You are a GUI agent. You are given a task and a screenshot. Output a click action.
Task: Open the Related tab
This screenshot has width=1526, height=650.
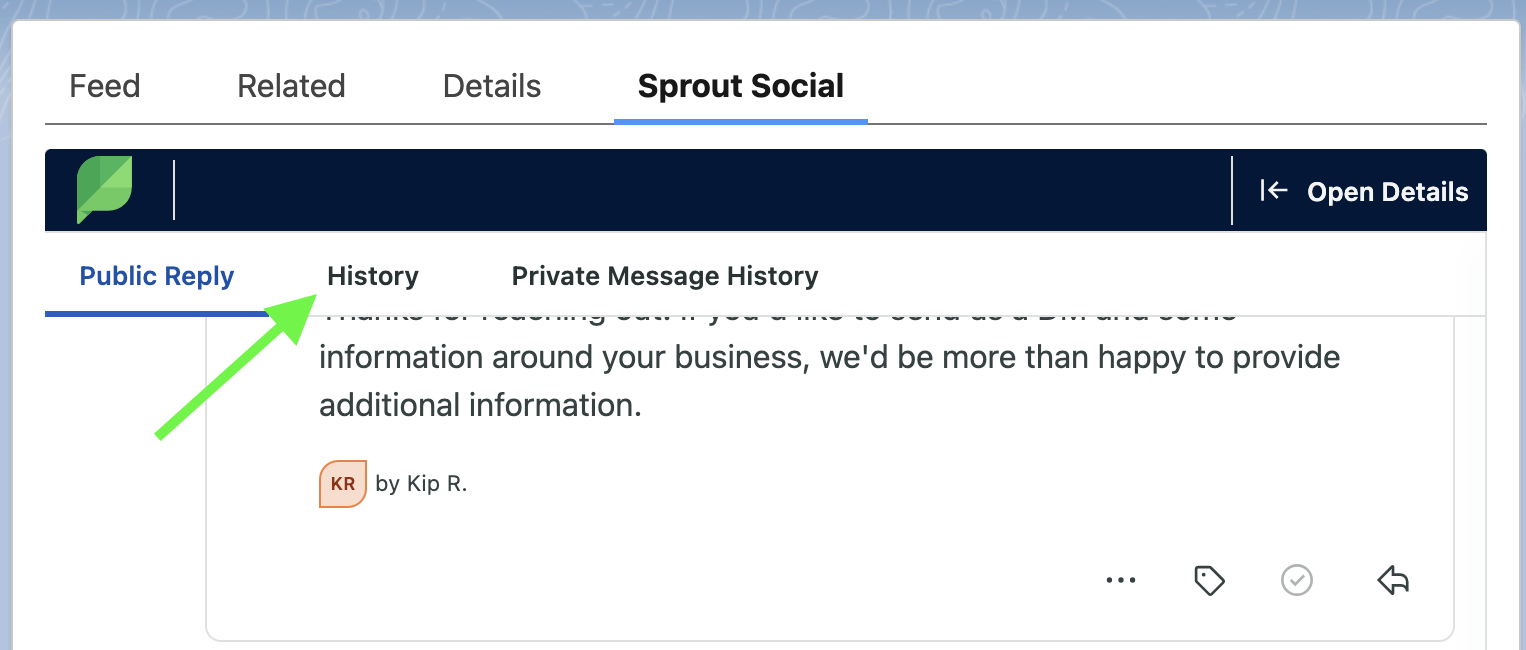click(291, 86)
